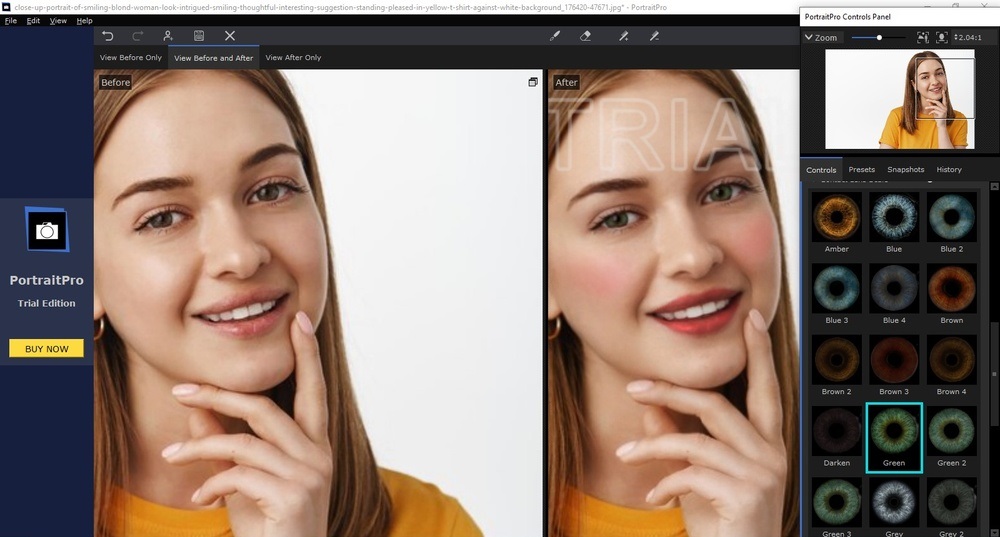Click the BUY NOW button
1000x537 pixels.
(x=47, y=348)
